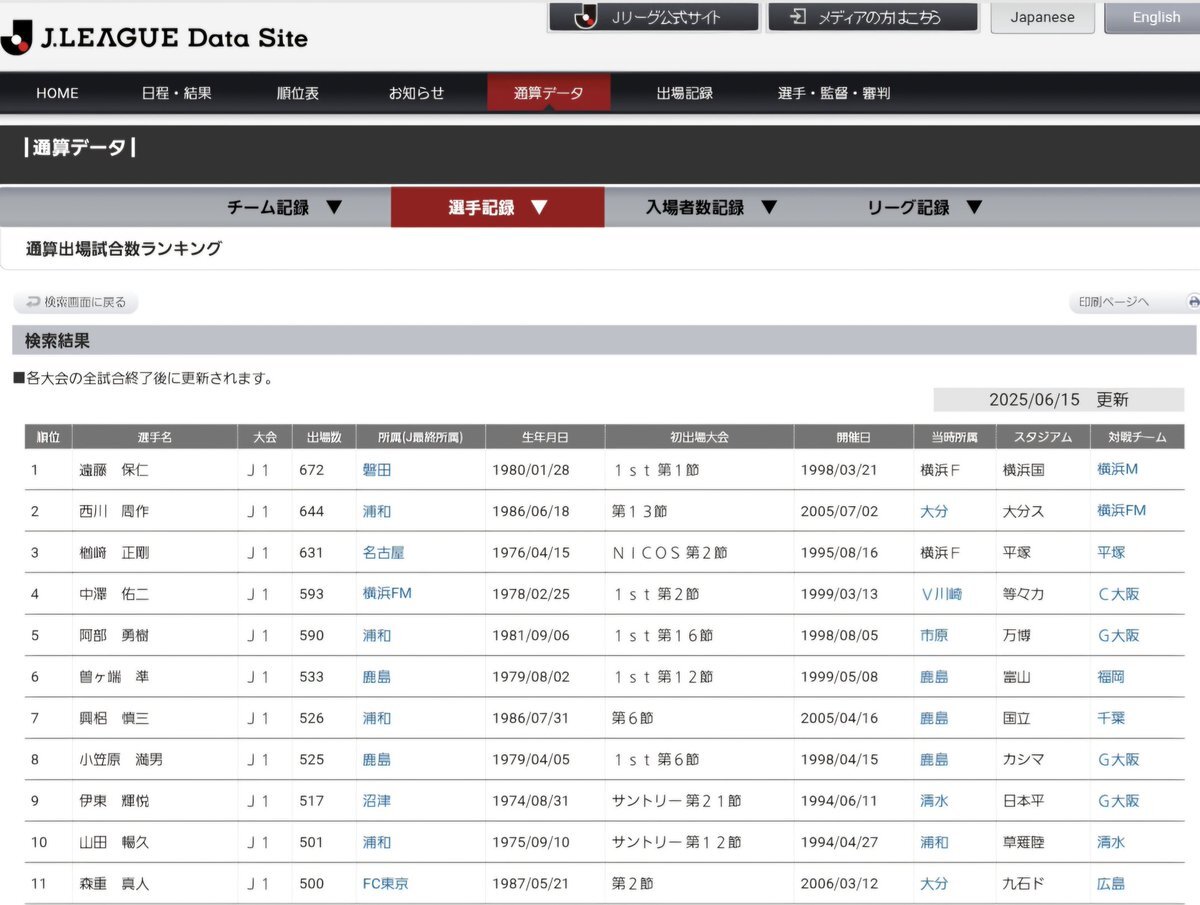Image resolution: width=1200 pixels, height=905 pixels.
Task: Open the メディアの方はこちら login button
Action: 872,17
